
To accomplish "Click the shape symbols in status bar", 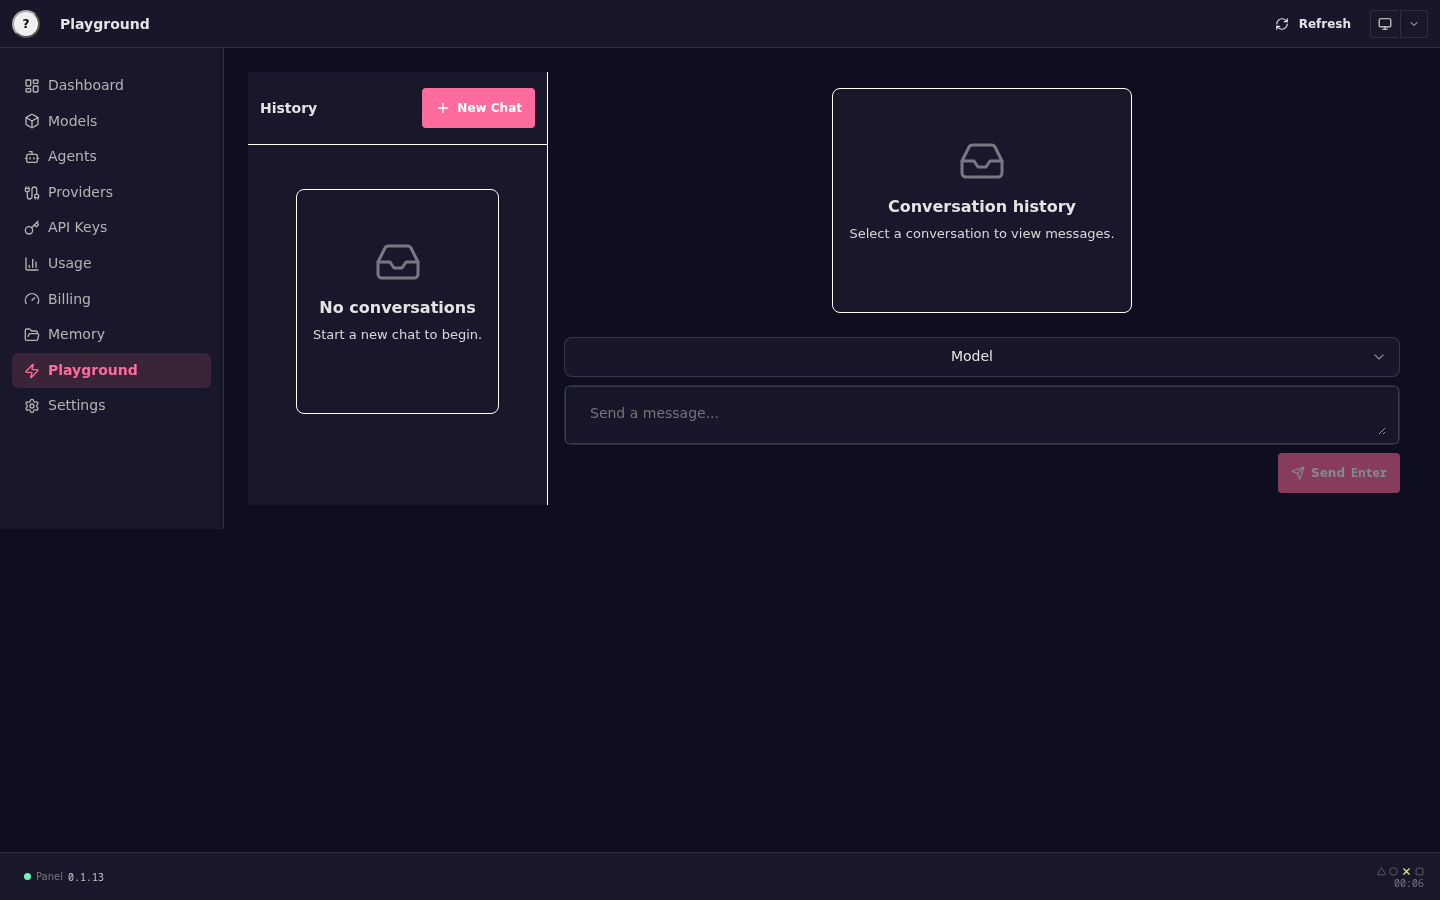I will (x=1400, y=872).
